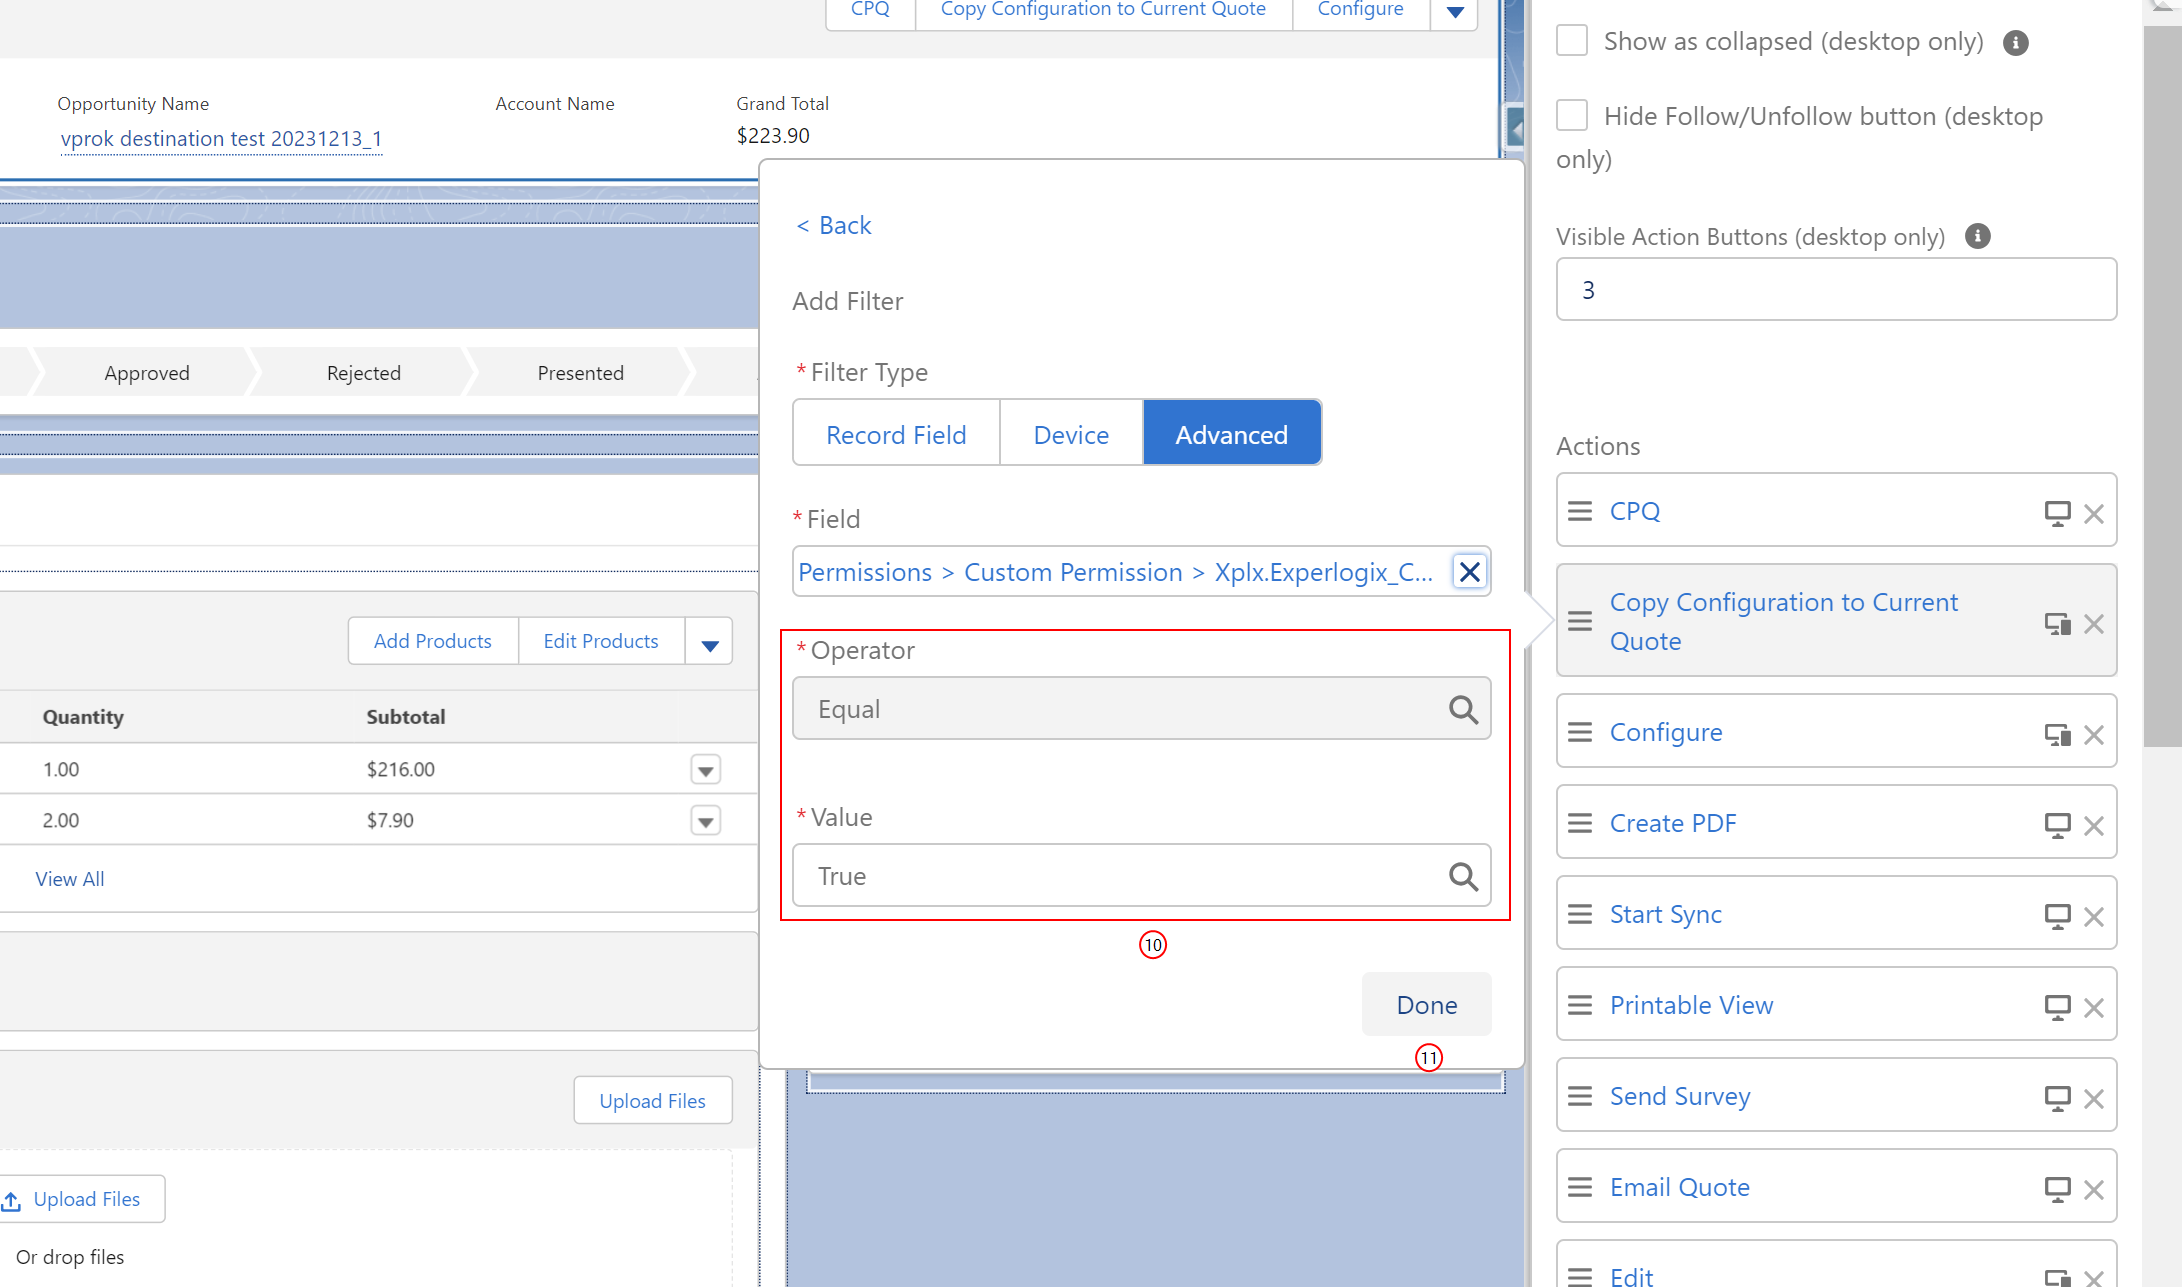Remove the Send Survey action
The image size is (2182, 1287).
pyautogui.click(x=2093, y=1099)
